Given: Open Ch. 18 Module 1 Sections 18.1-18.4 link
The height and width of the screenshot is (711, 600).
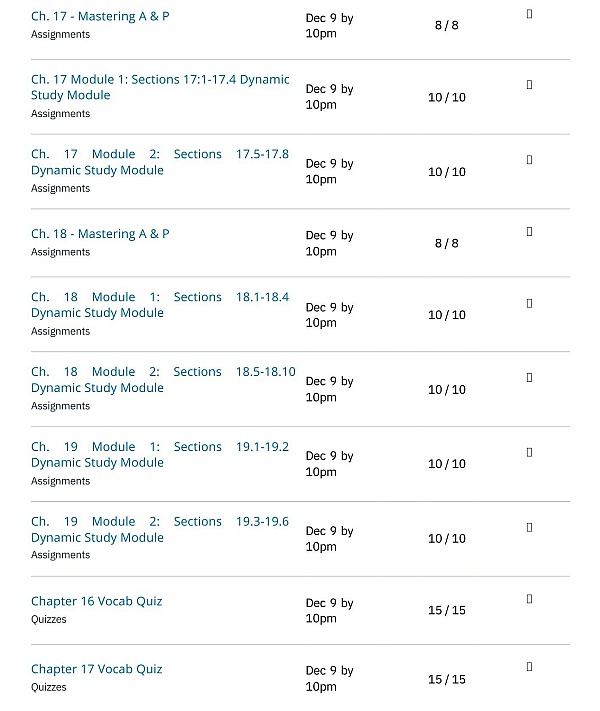Looking at the screenshot, I should pyautogui.click(x=160, y=305).
